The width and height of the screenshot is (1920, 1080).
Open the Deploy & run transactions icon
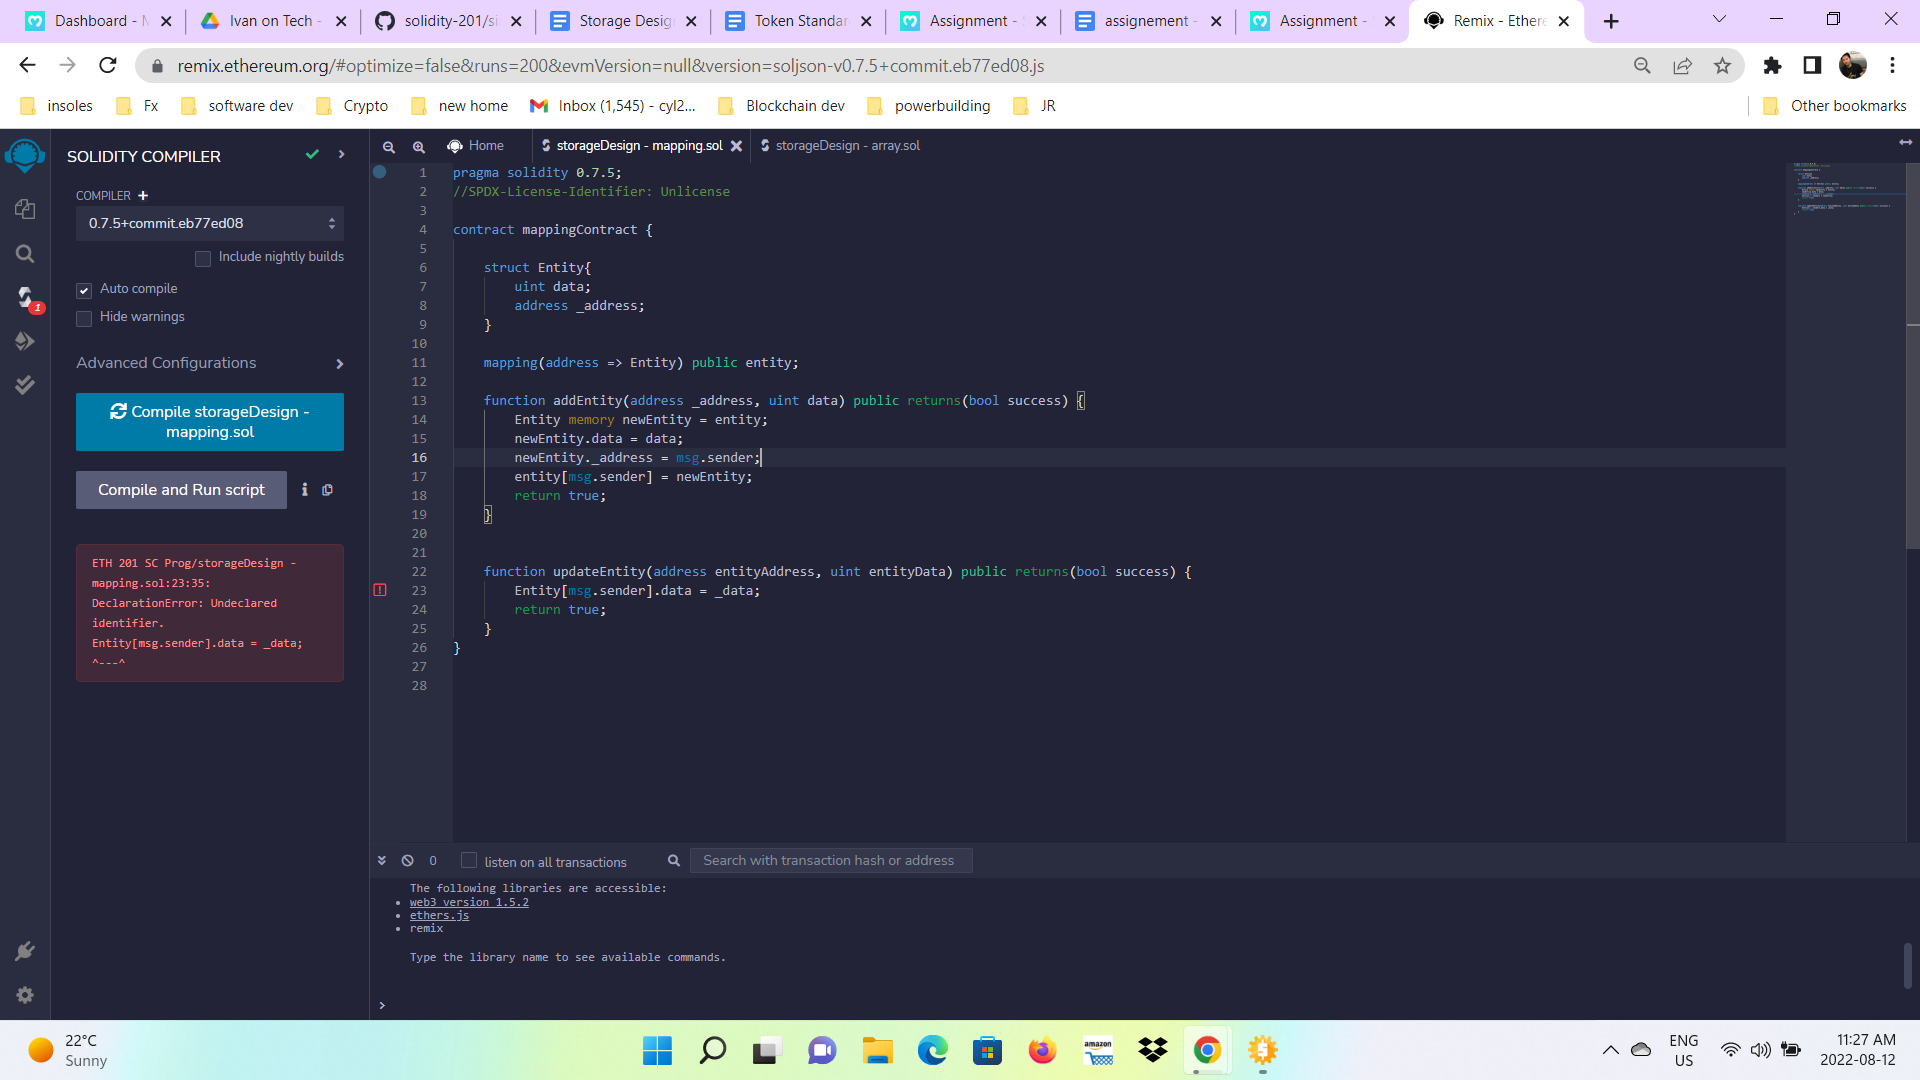(25, 341)
